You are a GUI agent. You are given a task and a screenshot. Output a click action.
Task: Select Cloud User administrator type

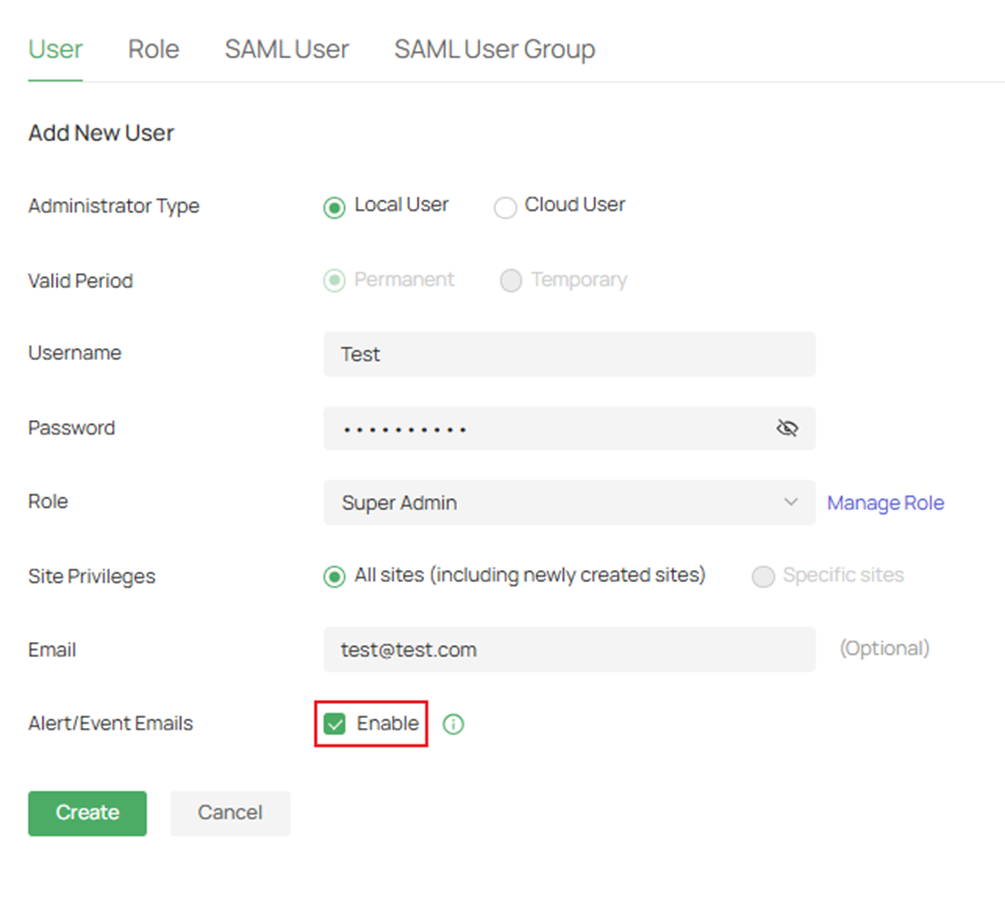pos(505,208)
